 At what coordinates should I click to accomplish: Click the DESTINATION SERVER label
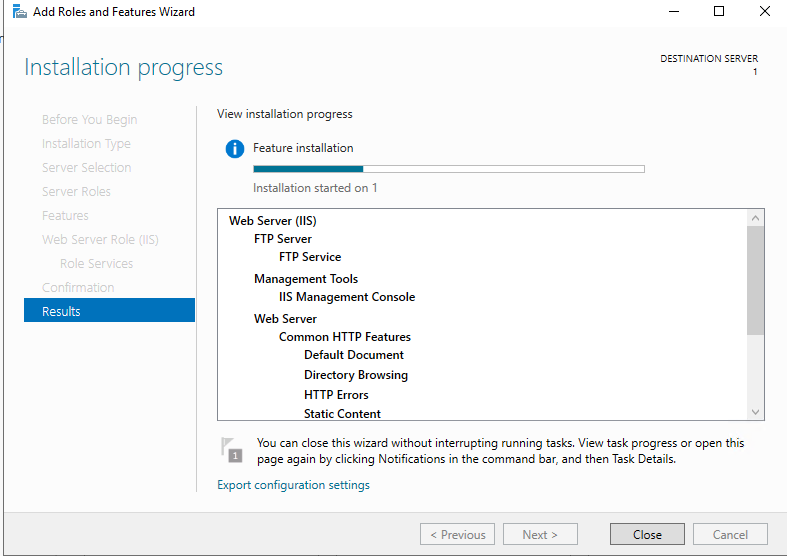pyautogui.click(x=709, y=58)
